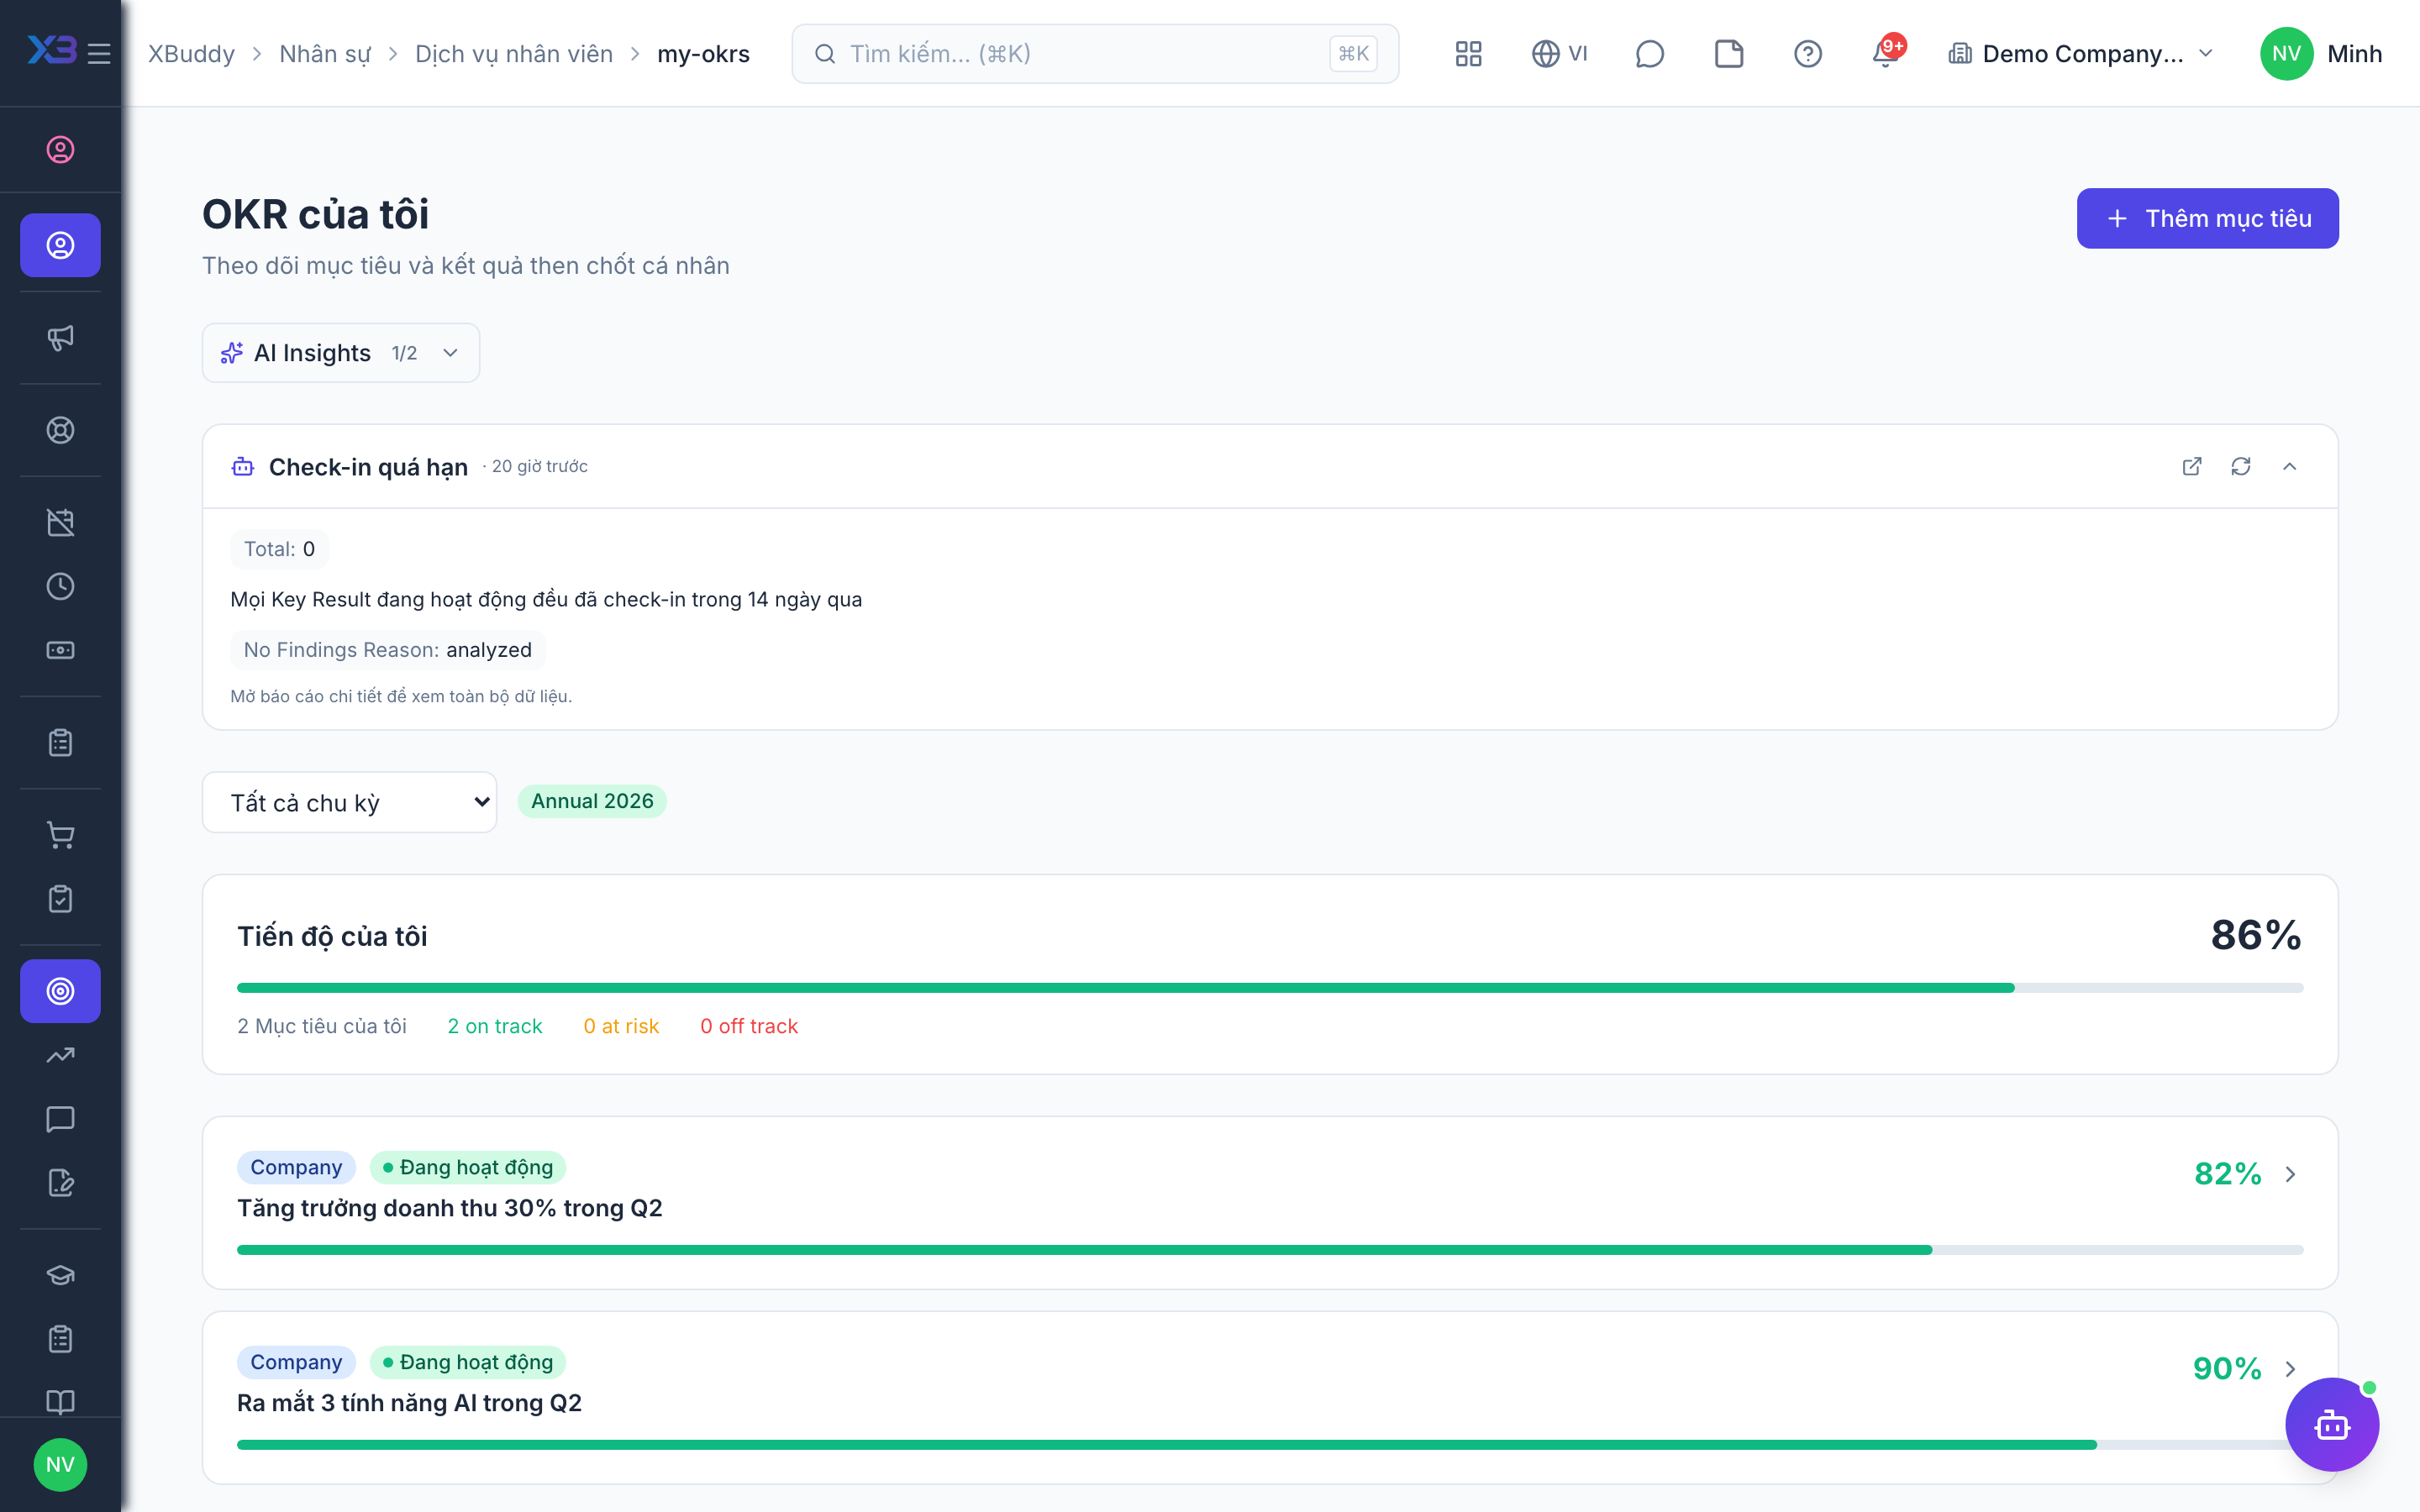Open the clock timesheet sidebar icon
2420x1512 pixels.
tap(60, 586)
